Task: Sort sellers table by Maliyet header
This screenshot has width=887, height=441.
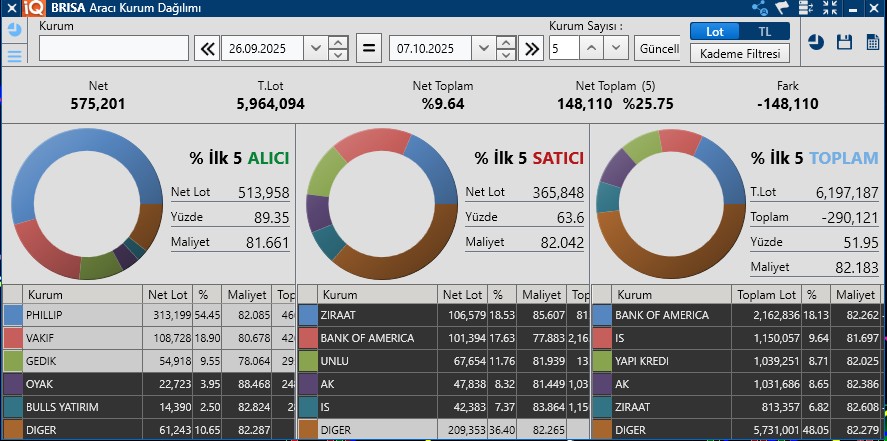Action: click(x=541, y=295)
